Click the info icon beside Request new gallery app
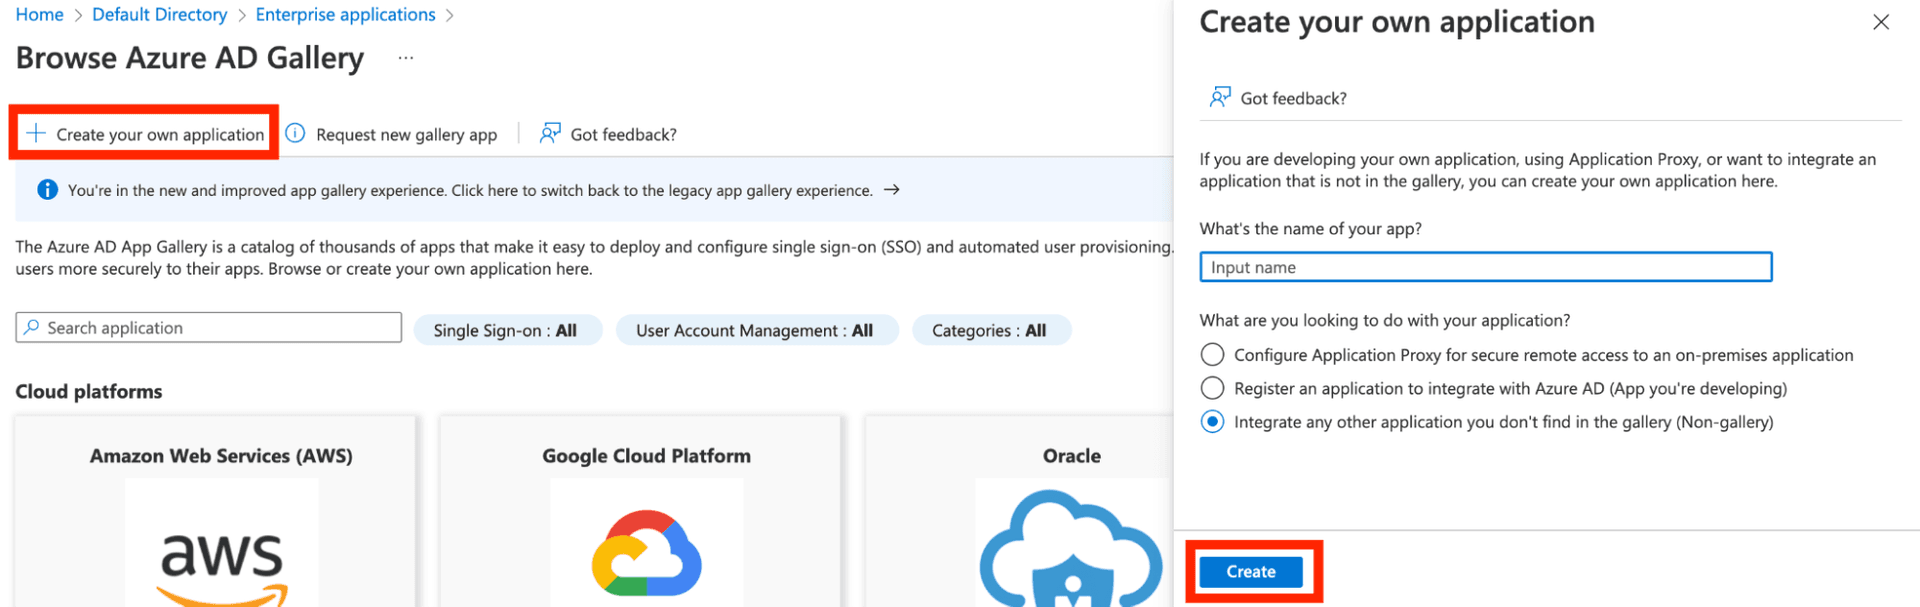Viewport: 1920px width, 607px height. [x=295, y=134]
